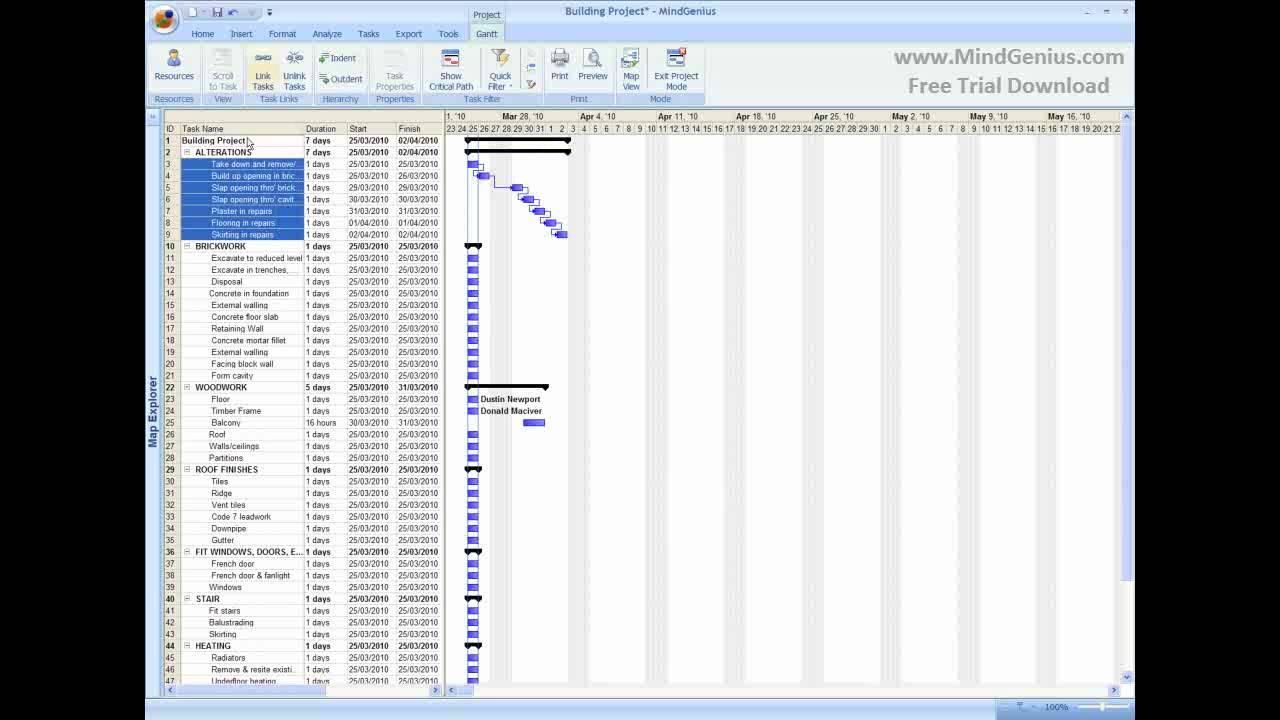Collapse the WOODWORK task group
Viewport: 1280px width, 720px height.
point(187,387)
